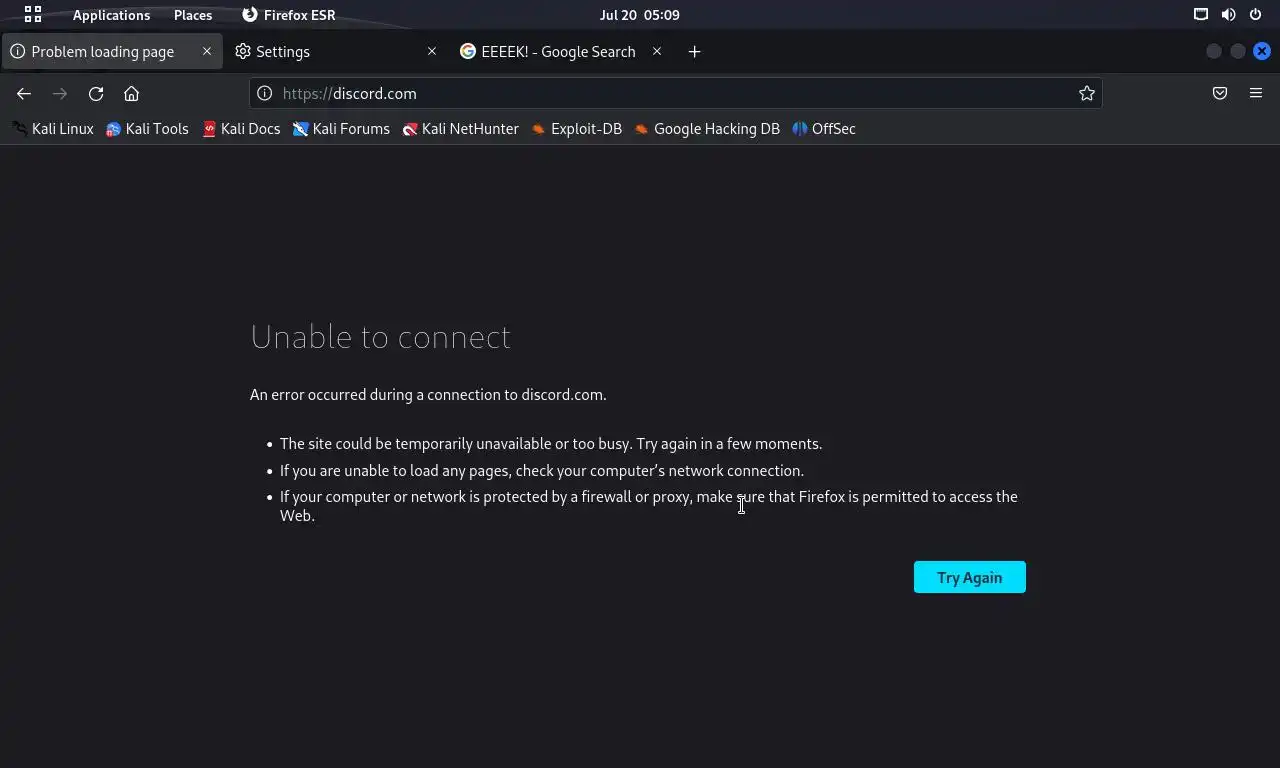Click the screen indicator in system tray
Viewport: 1280px width, 768px height.
pos(1201,15)
